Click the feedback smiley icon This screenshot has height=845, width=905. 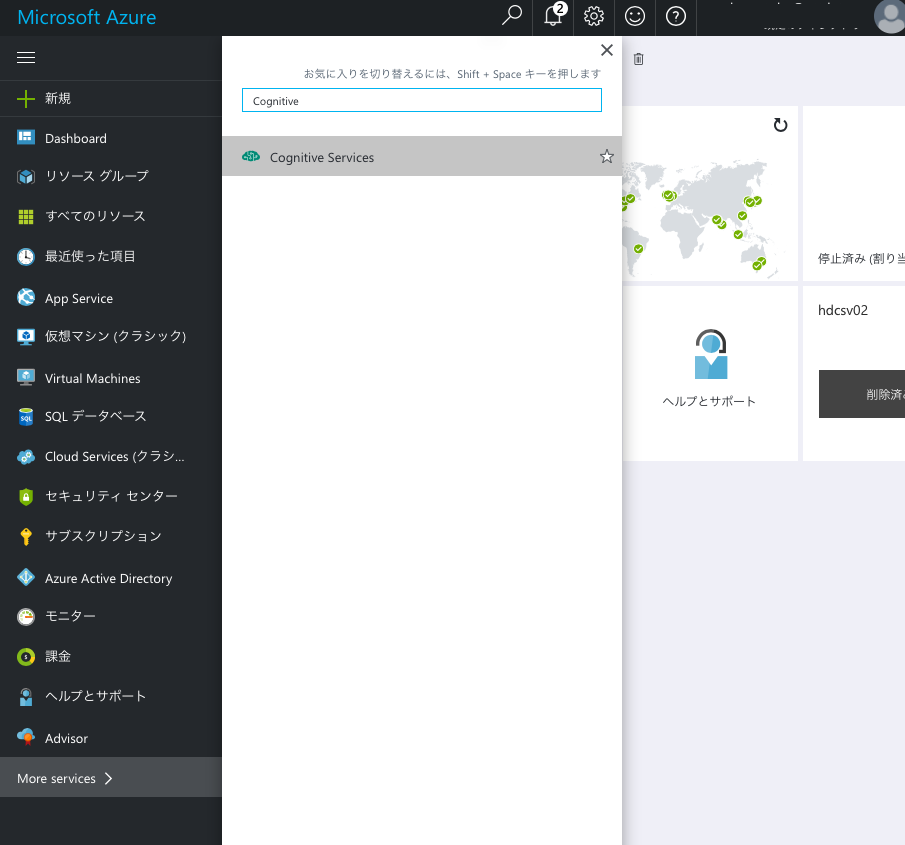point(635,16)
